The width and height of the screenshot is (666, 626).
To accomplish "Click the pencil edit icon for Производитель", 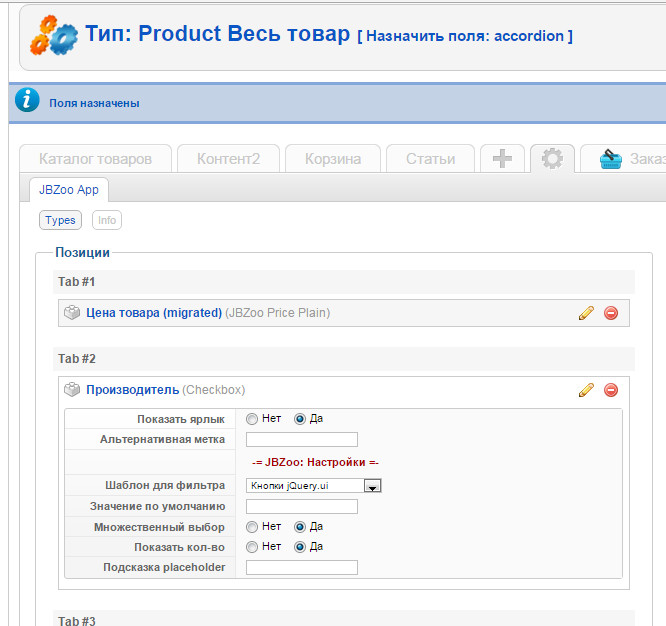I will point(586,390).
